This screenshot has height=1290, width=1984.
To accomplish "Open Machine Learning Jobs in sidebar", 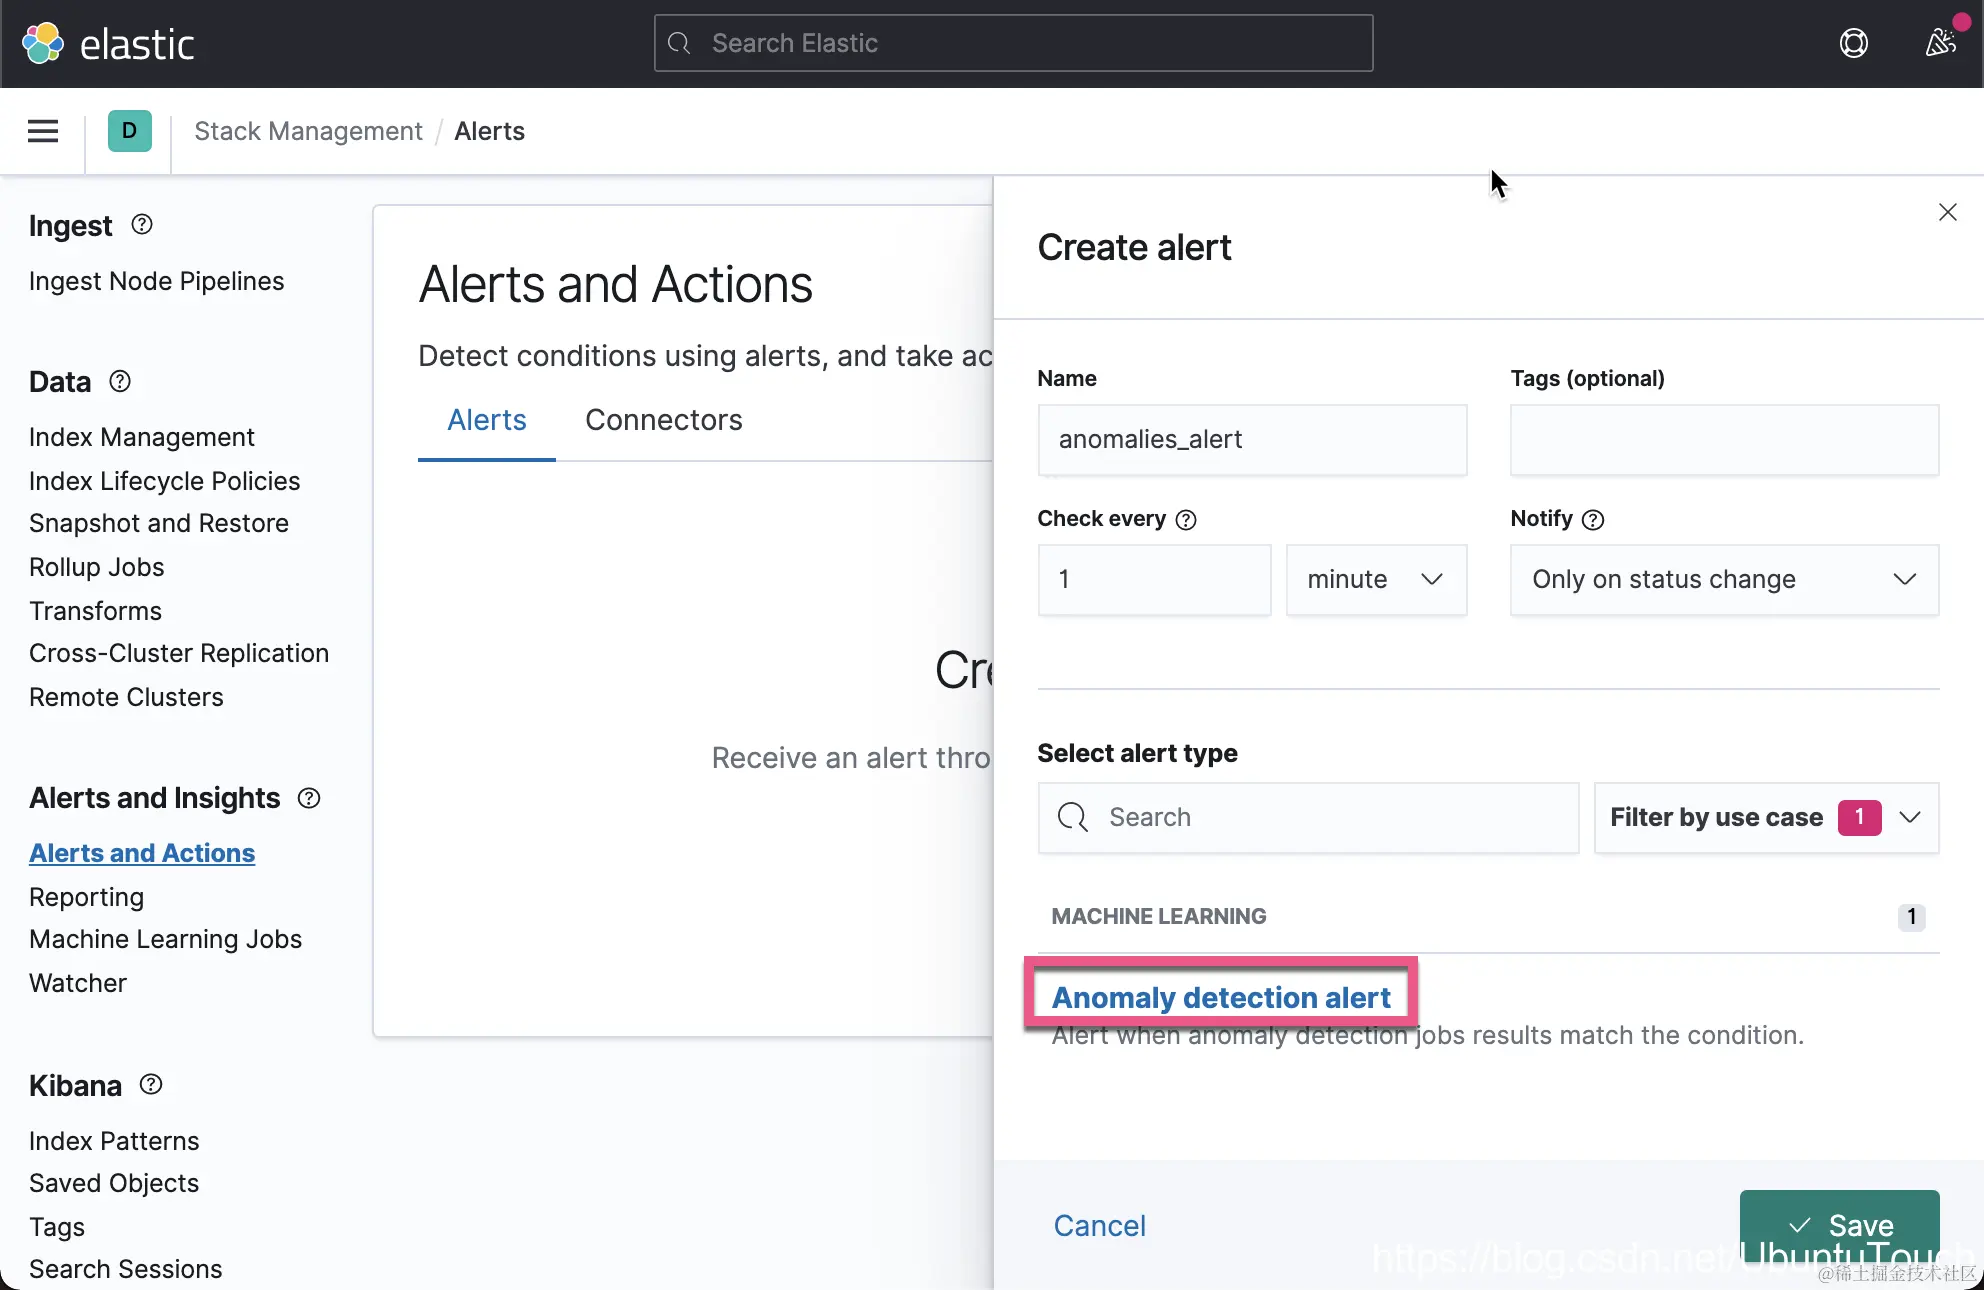I will pyautogui.click(x=165, y=939).
